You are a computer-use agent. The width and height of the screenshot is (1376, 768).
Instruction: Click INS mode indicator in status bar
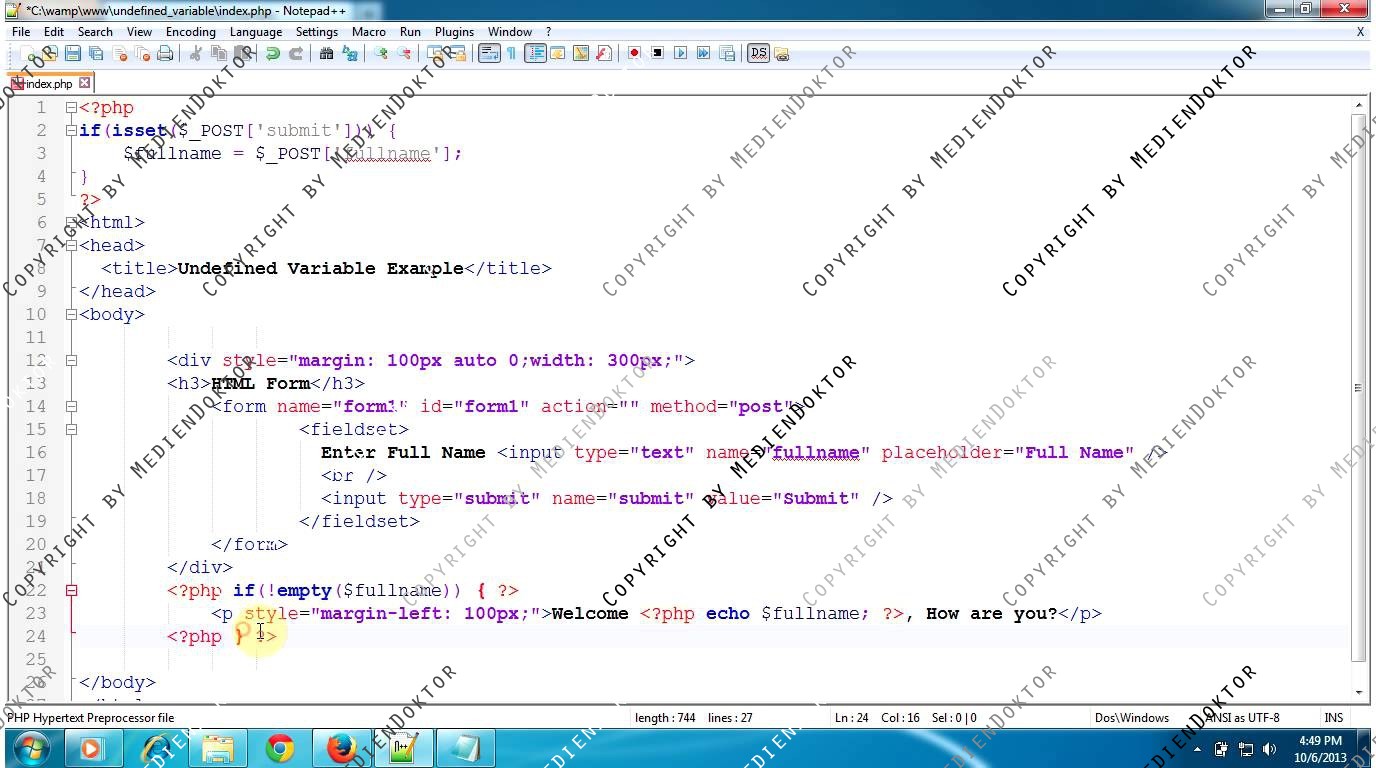tap(1333, 718)
